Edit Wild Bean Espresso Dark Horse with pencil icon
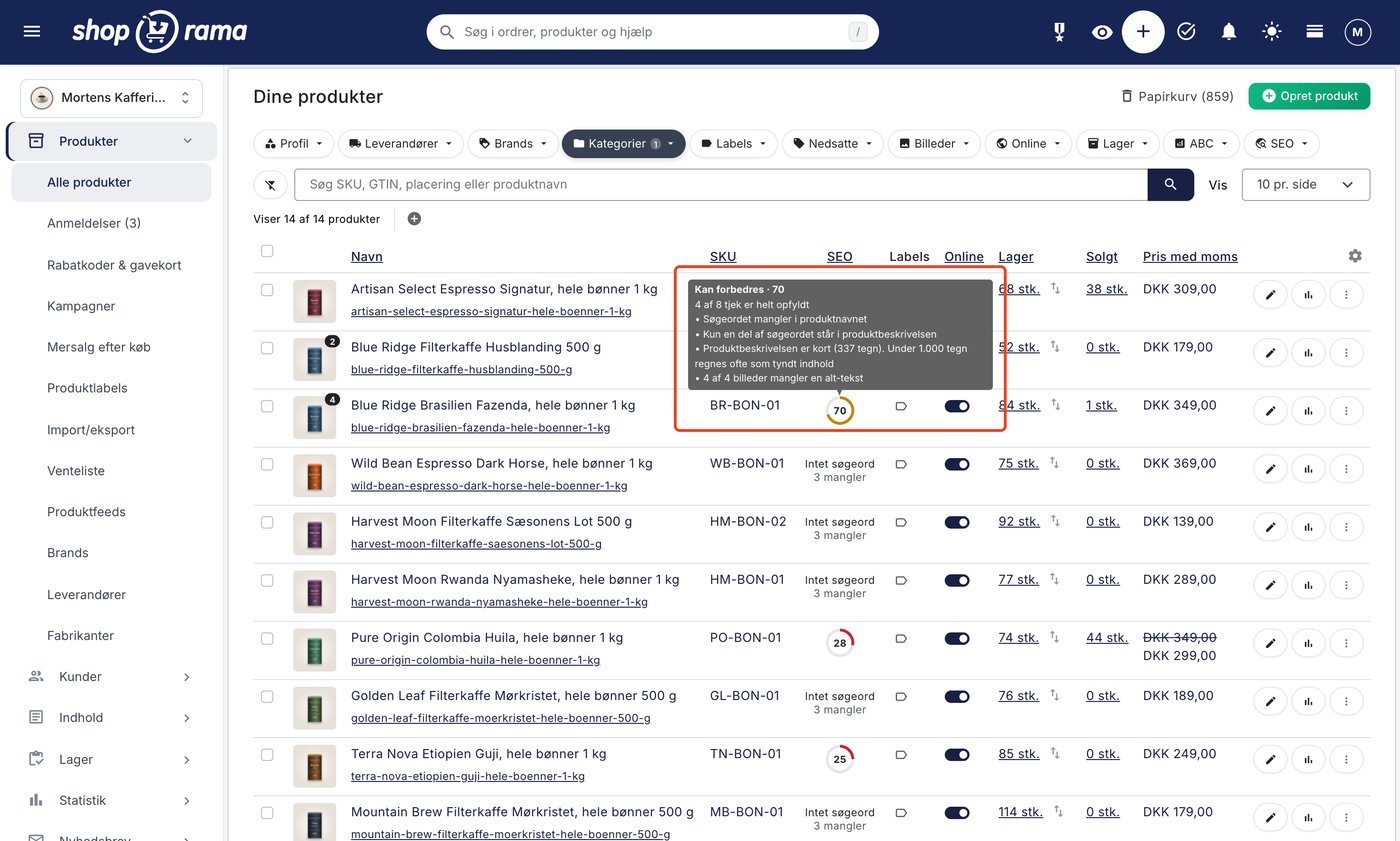The width and height of the screenshot is (1400, 841). pyautogui.click(x=1270, y=469)
